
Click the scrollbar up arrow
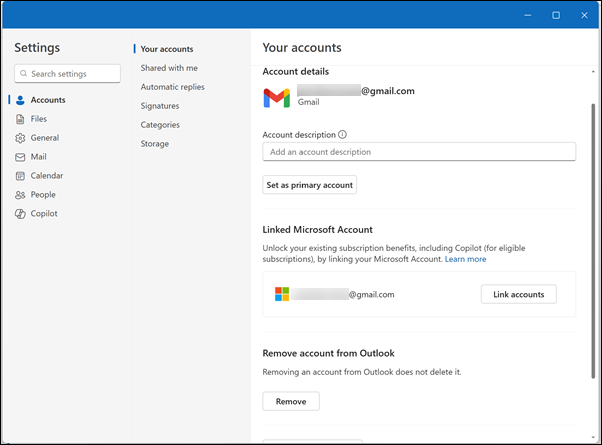point(593,72)
